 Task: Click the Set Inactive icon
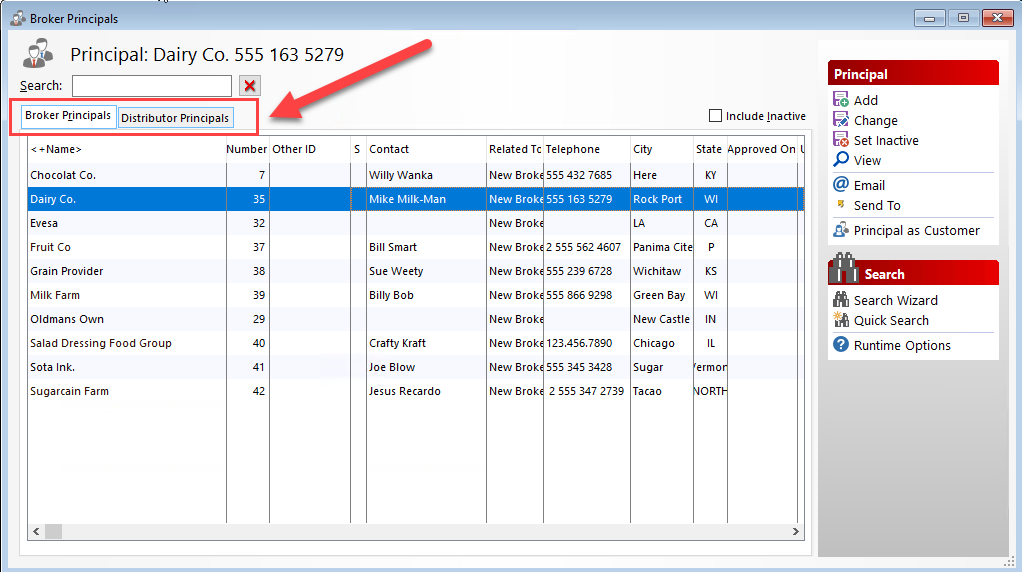tap(841, 140)
